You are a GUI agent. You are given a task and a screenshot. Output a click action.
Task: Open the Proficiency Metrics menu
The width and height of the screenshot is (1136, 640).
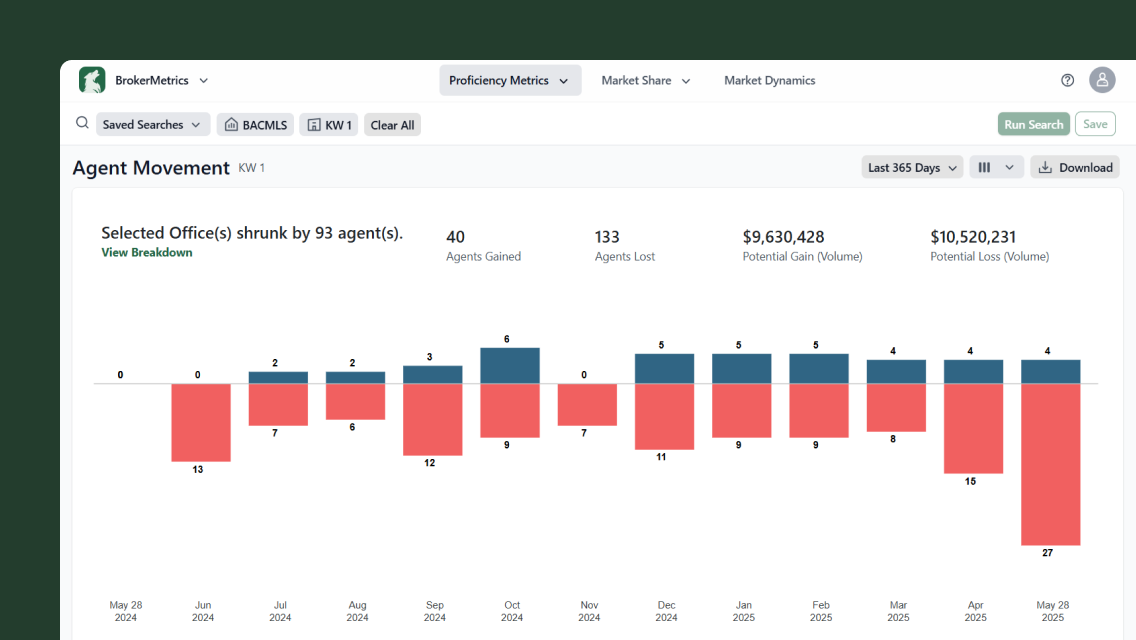tap(510, 80)
